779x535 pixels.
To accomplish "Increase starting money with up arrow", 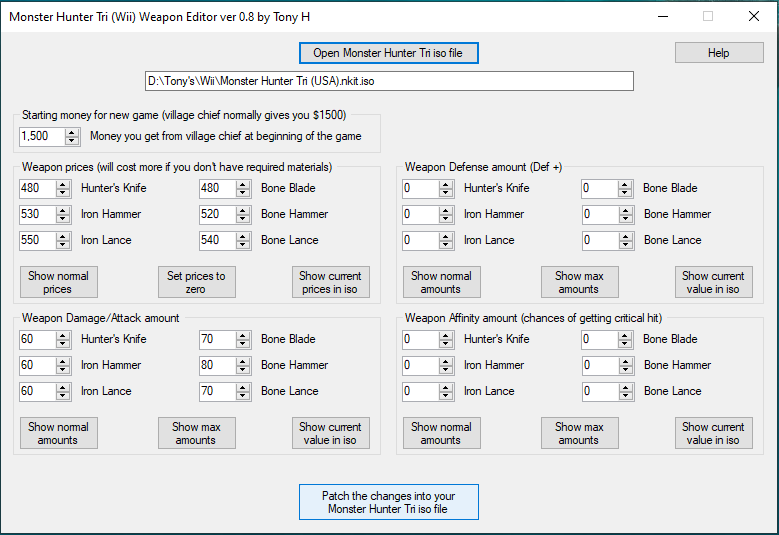I will [72, 132].
